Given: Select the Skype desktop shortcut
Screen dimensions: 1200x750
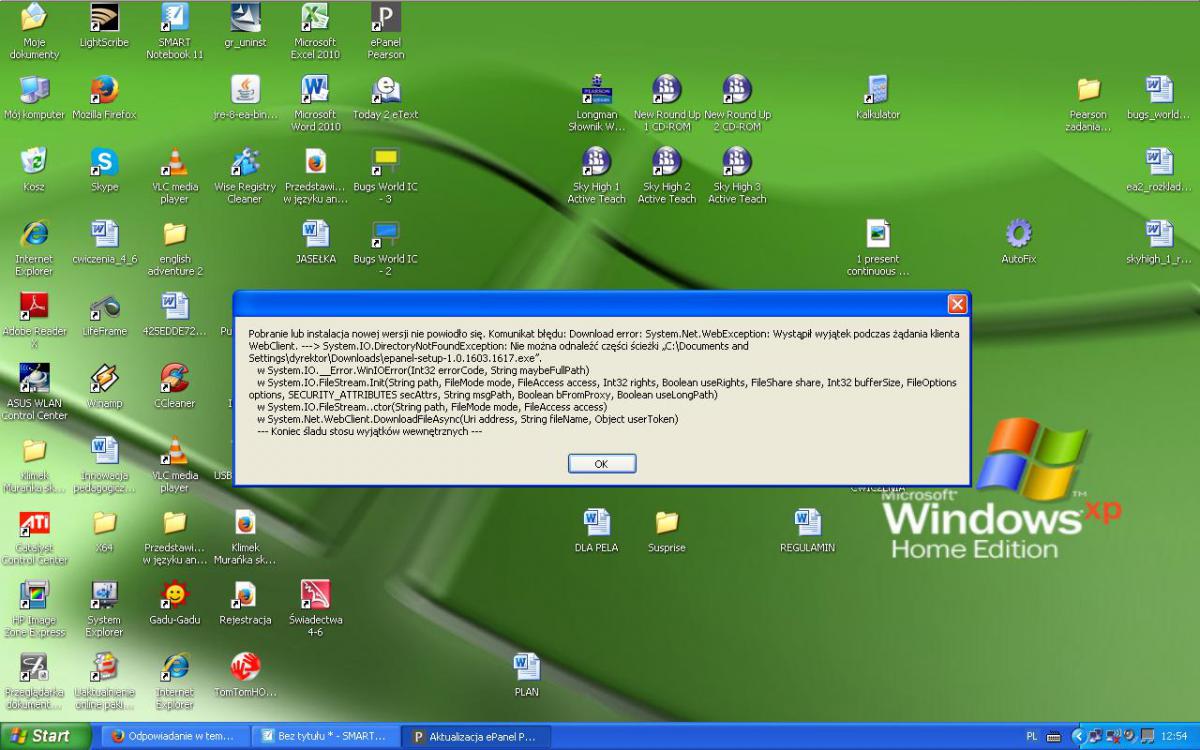Looking at the screenshot, I should pos(104,170).
